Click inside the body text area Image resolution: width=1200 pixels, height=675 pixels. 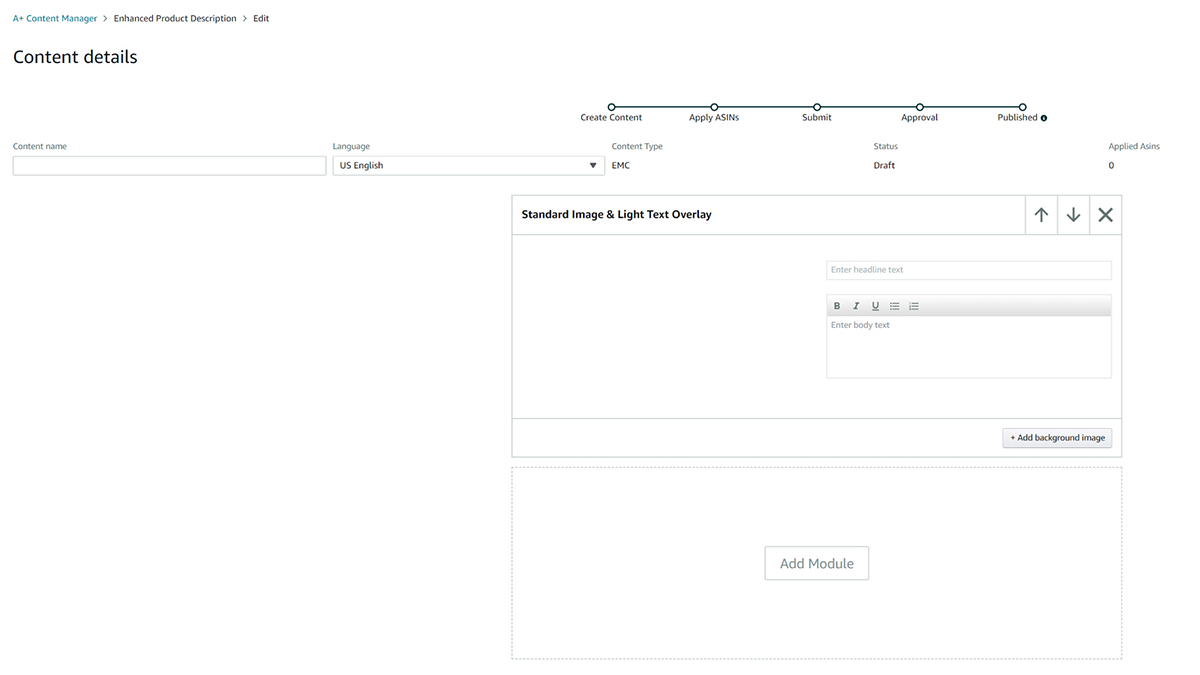968,347
